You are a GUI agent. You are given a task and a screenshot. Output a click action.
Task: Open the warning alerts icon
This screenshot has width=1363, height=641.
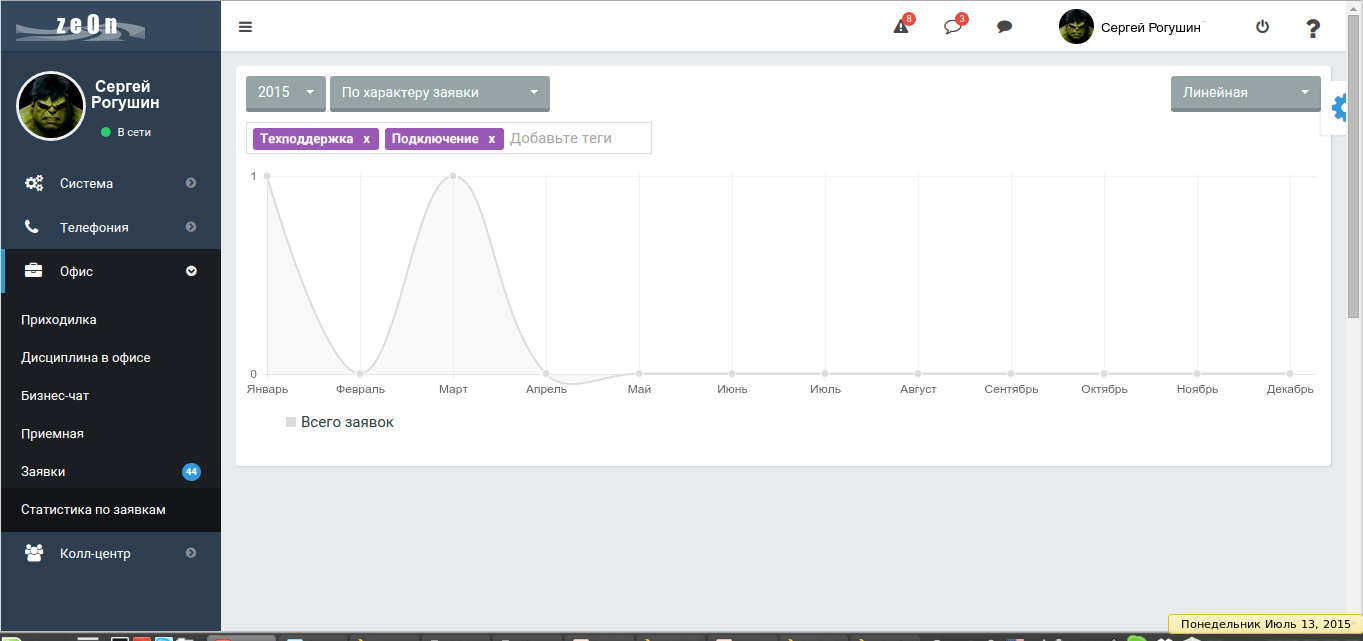(x=902, y=26)
